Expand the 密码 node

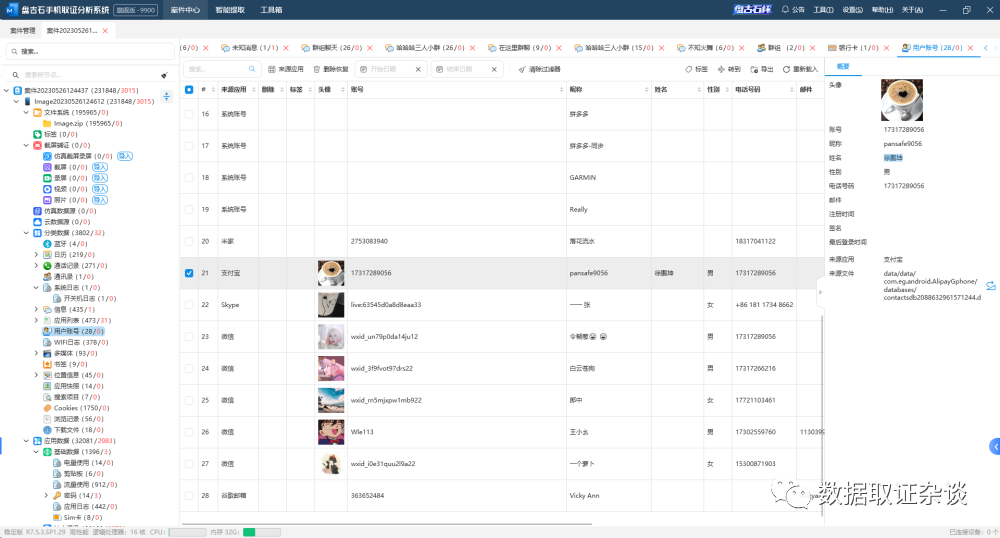(x=46, y=495)
